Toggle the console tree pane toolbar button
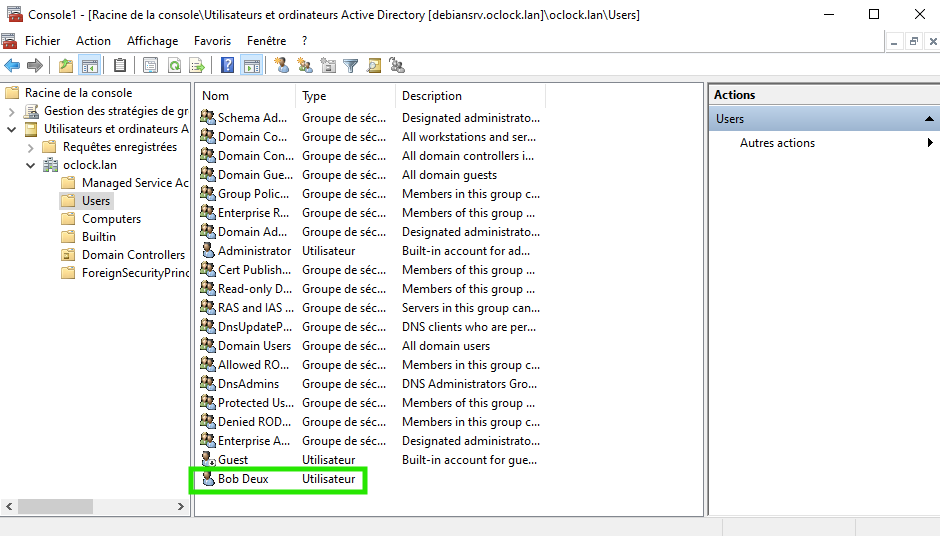This screenshot has width=940, height=536. pyautogui.click(x=89, y=66)
